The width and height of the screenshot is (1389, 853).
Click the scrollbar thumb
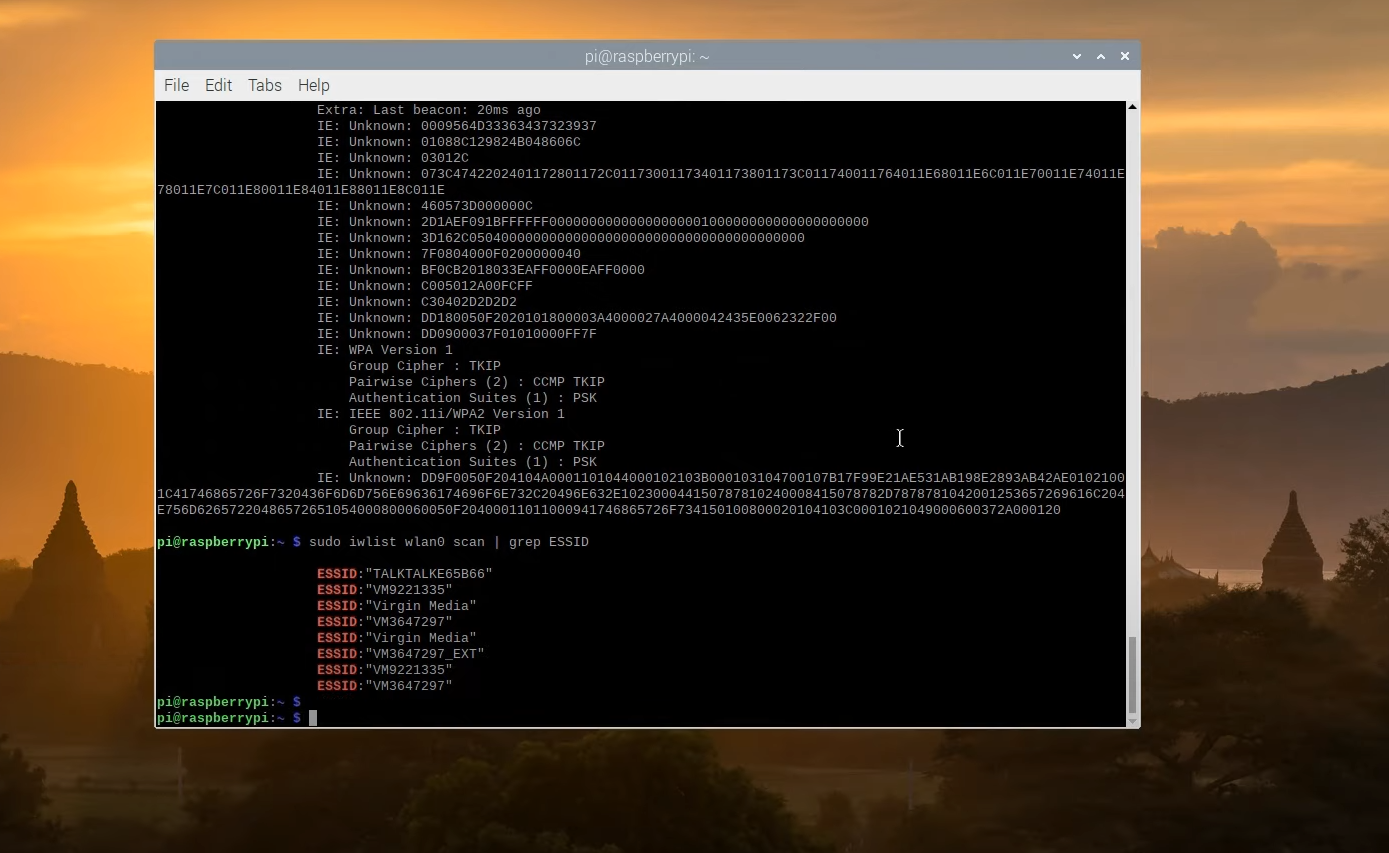coord(1131,677)
